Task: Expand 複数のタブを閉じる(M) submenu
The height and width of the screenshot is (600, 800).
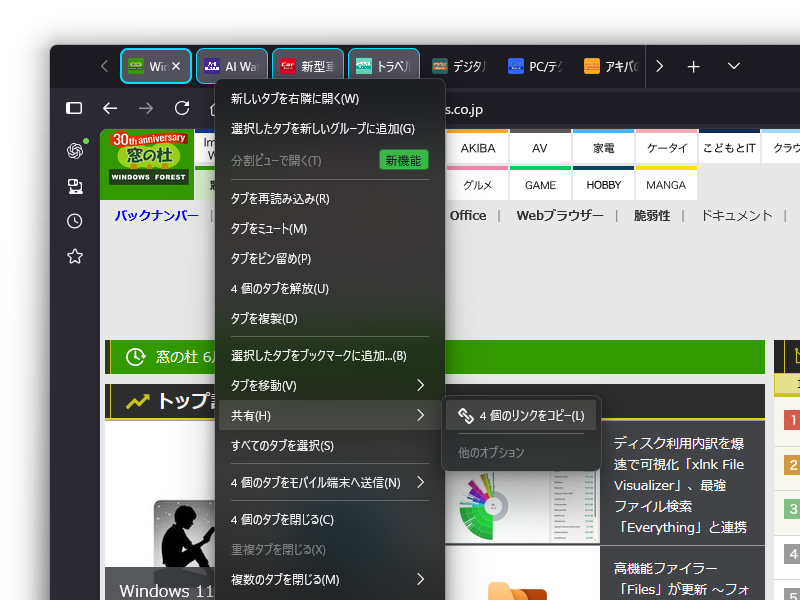Action: [330, 580]
